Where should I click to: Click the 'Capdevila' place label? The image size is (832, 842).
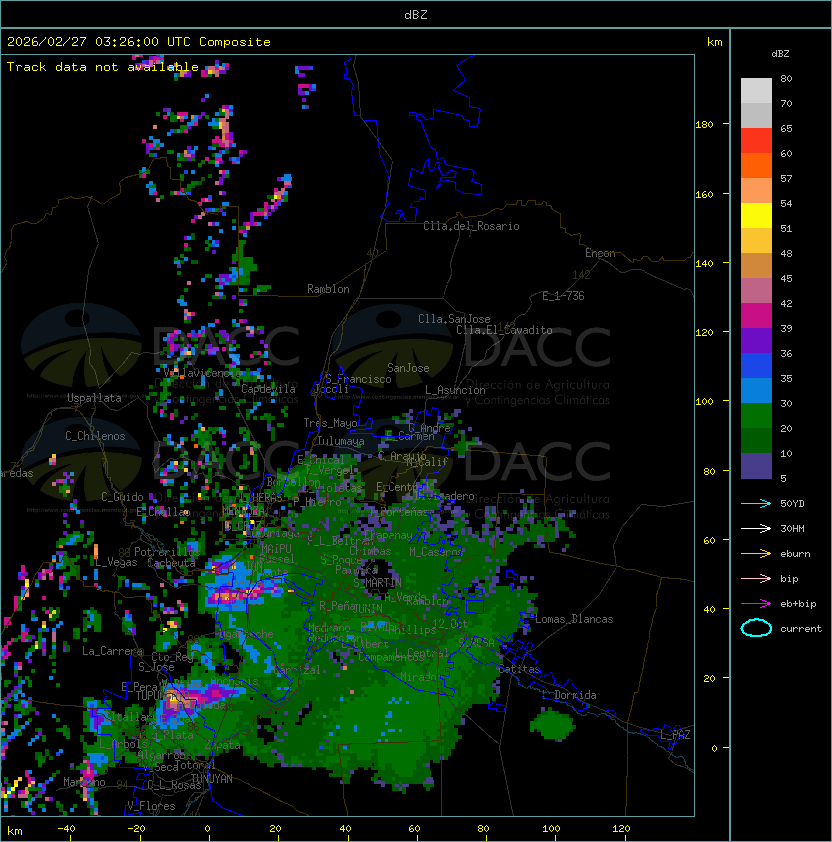268,389
